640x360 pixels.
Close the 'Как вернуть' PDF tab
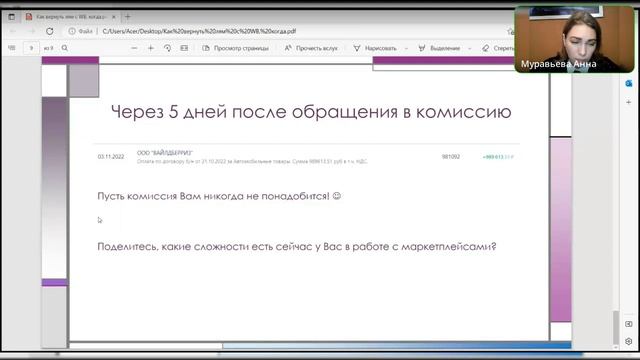[x=114, y=17]
